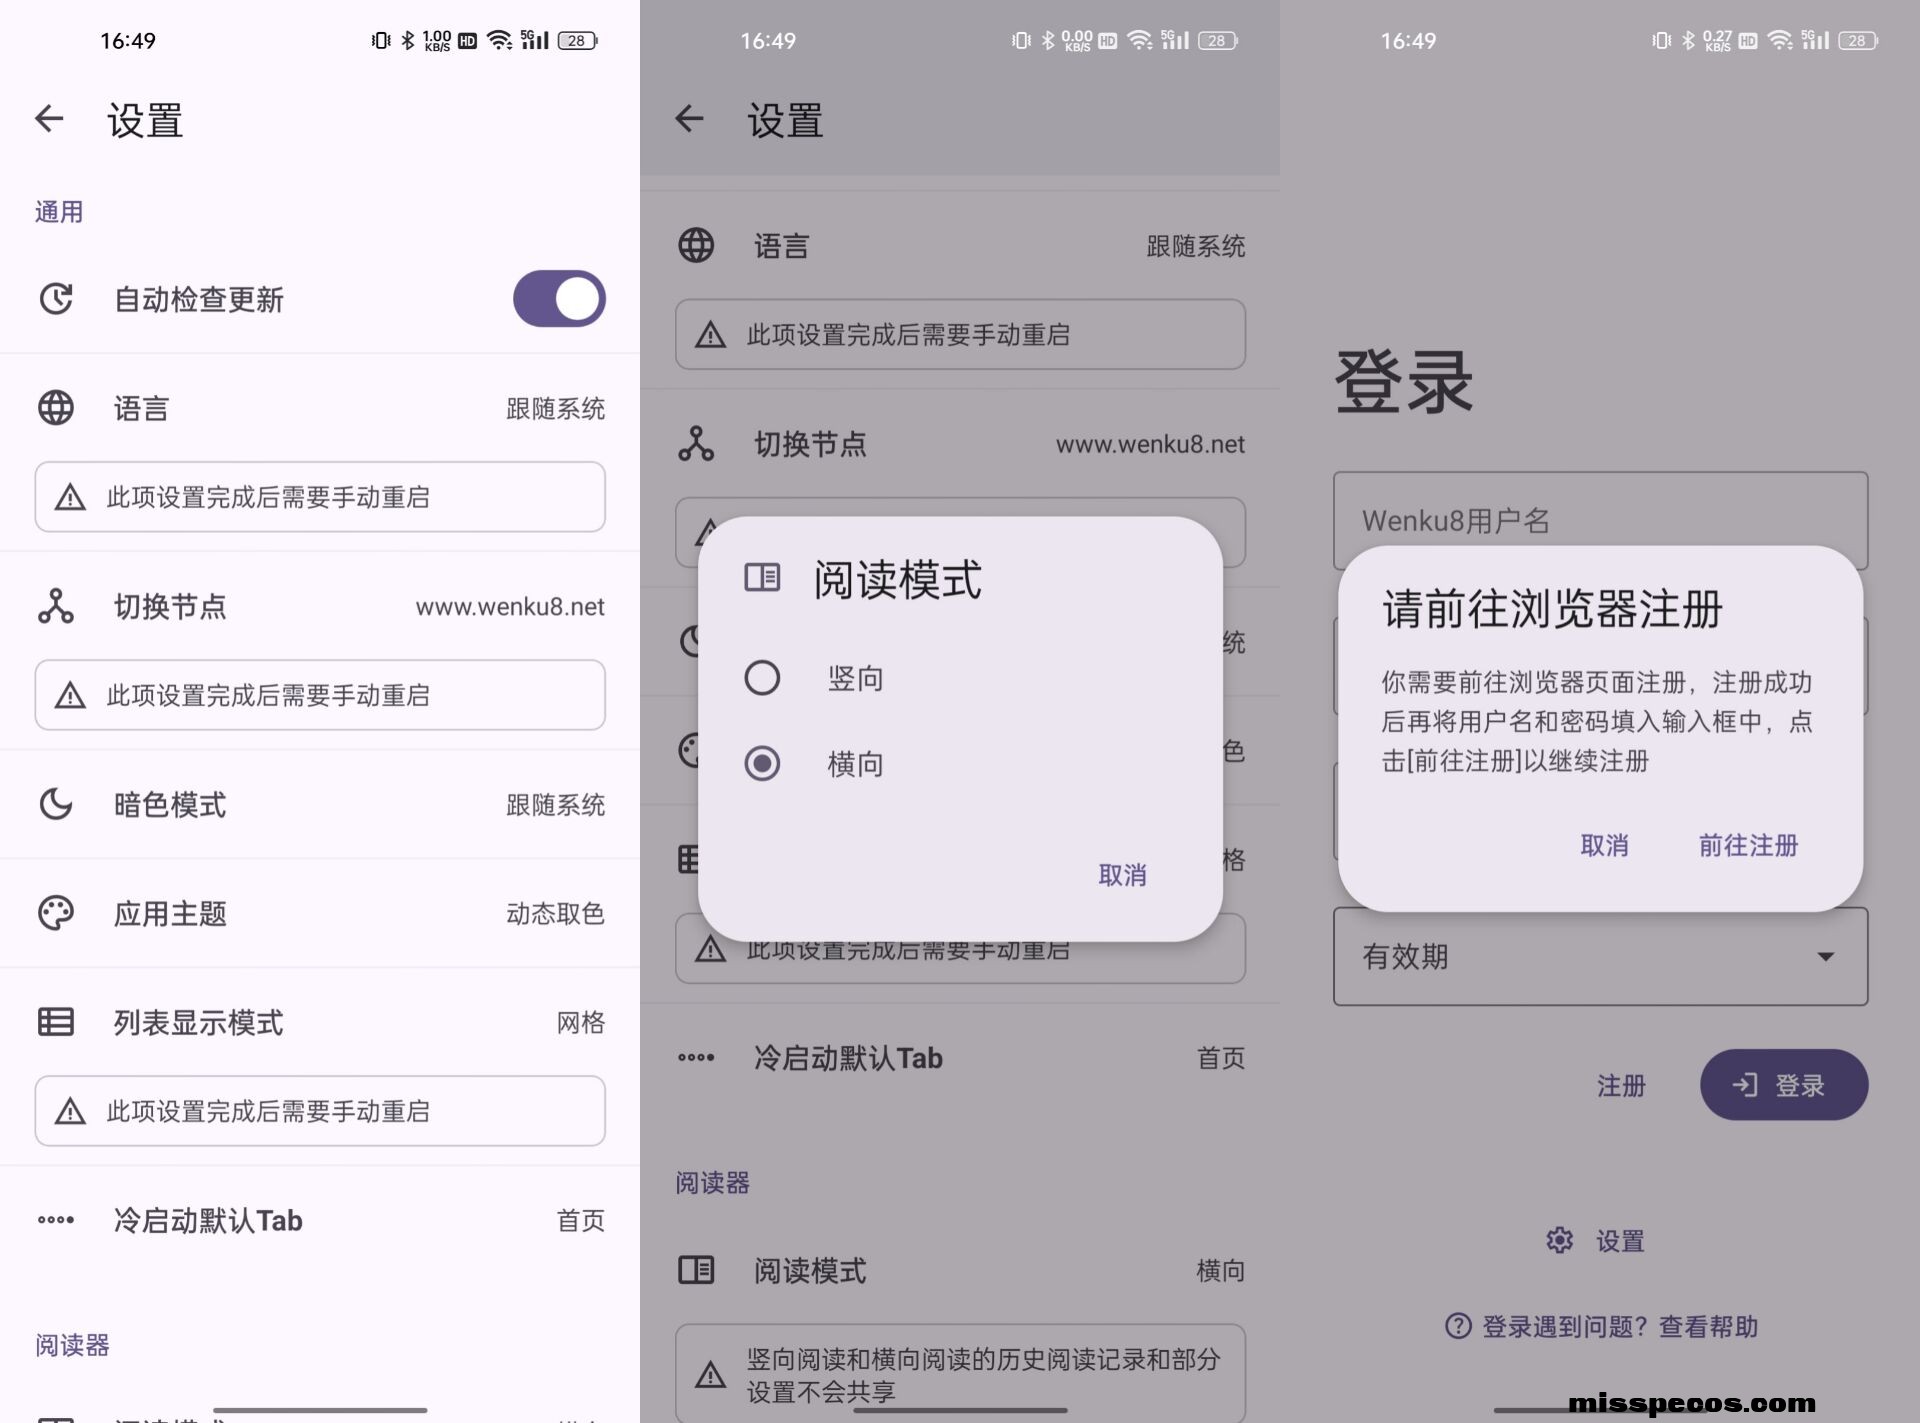Click the back arrow beside left 设置 title
Viewport: 1920px width, 1423px height.
[x=49, y=119]
